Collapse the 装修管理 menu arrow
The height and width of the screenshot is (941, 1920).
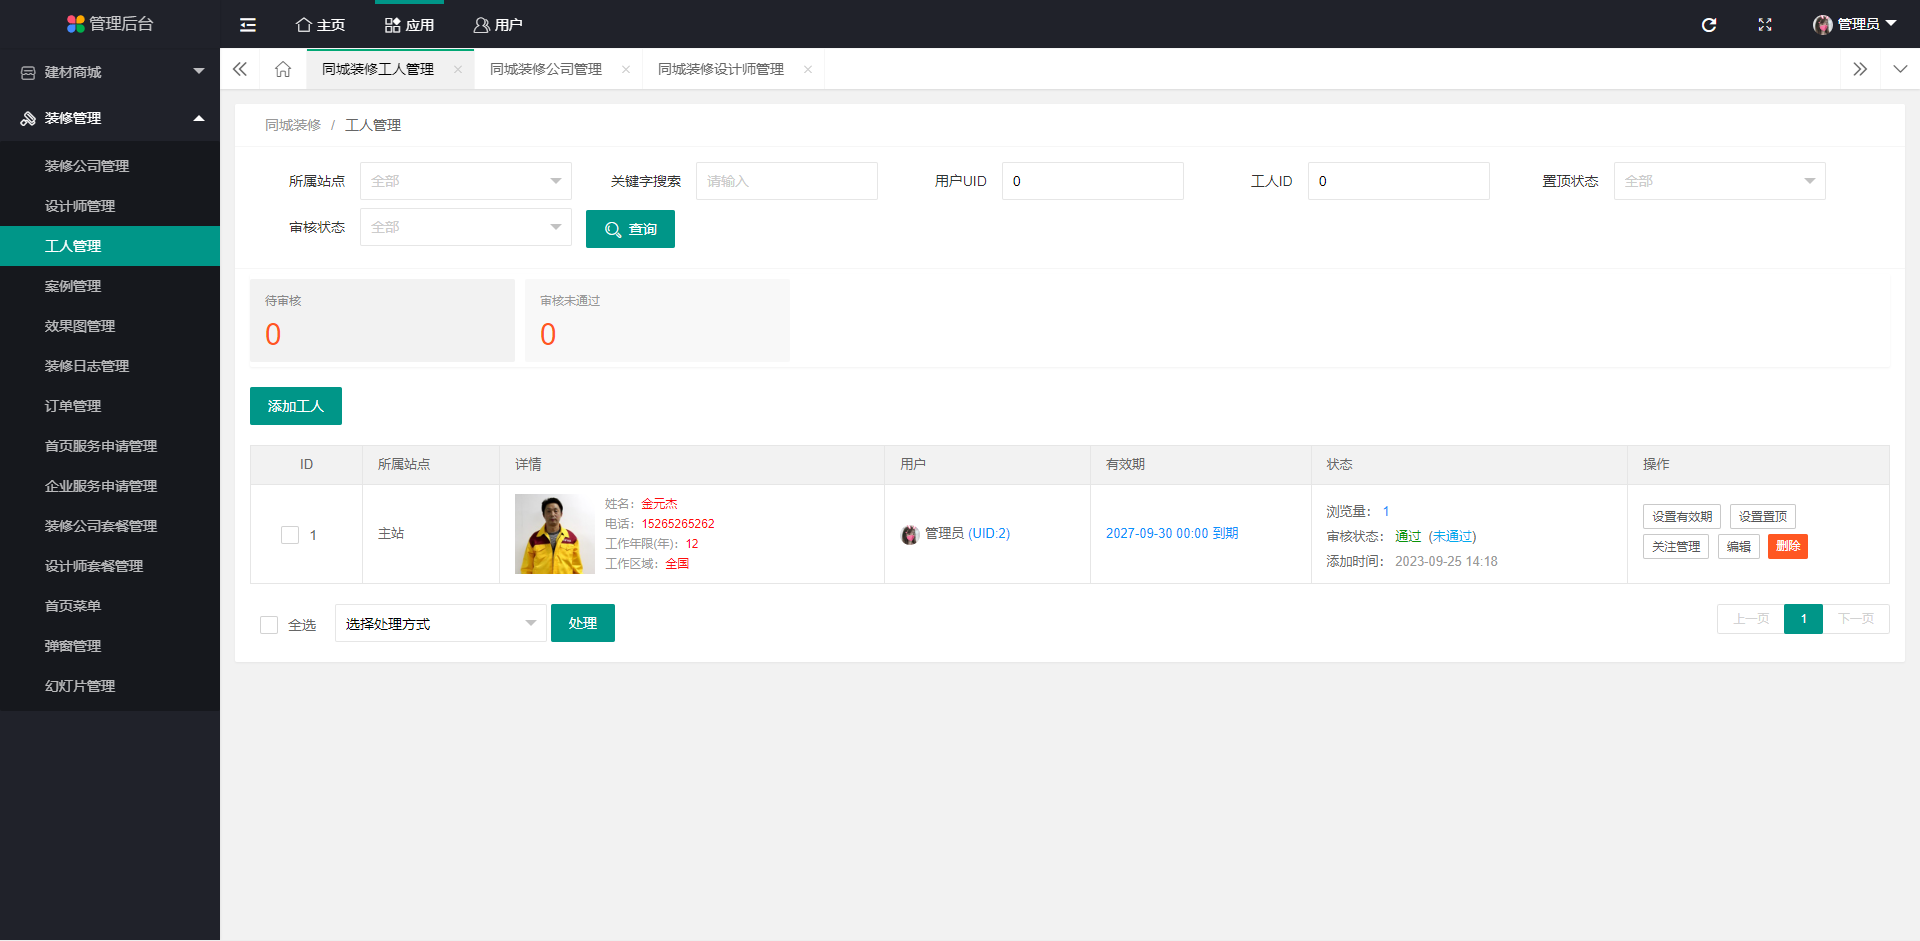[x=199, y=118]
